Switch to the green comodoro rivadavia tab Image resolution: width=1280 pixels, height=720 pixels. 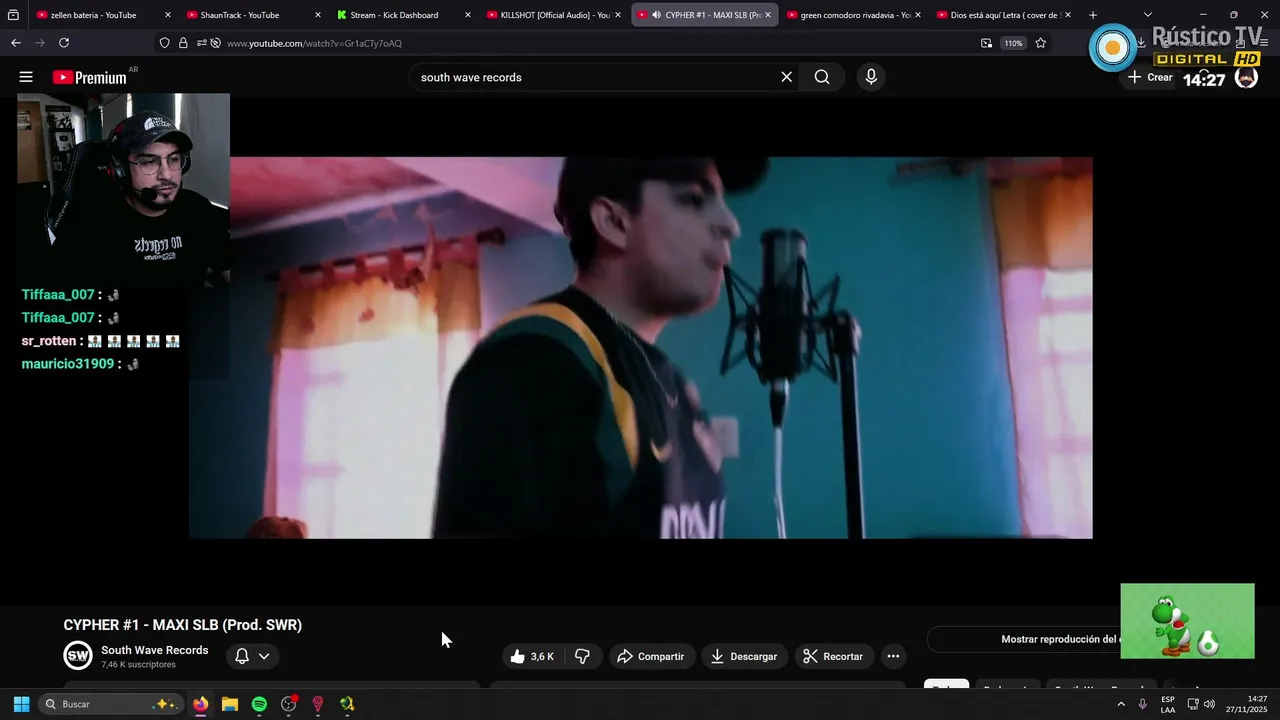click(855, 15)
